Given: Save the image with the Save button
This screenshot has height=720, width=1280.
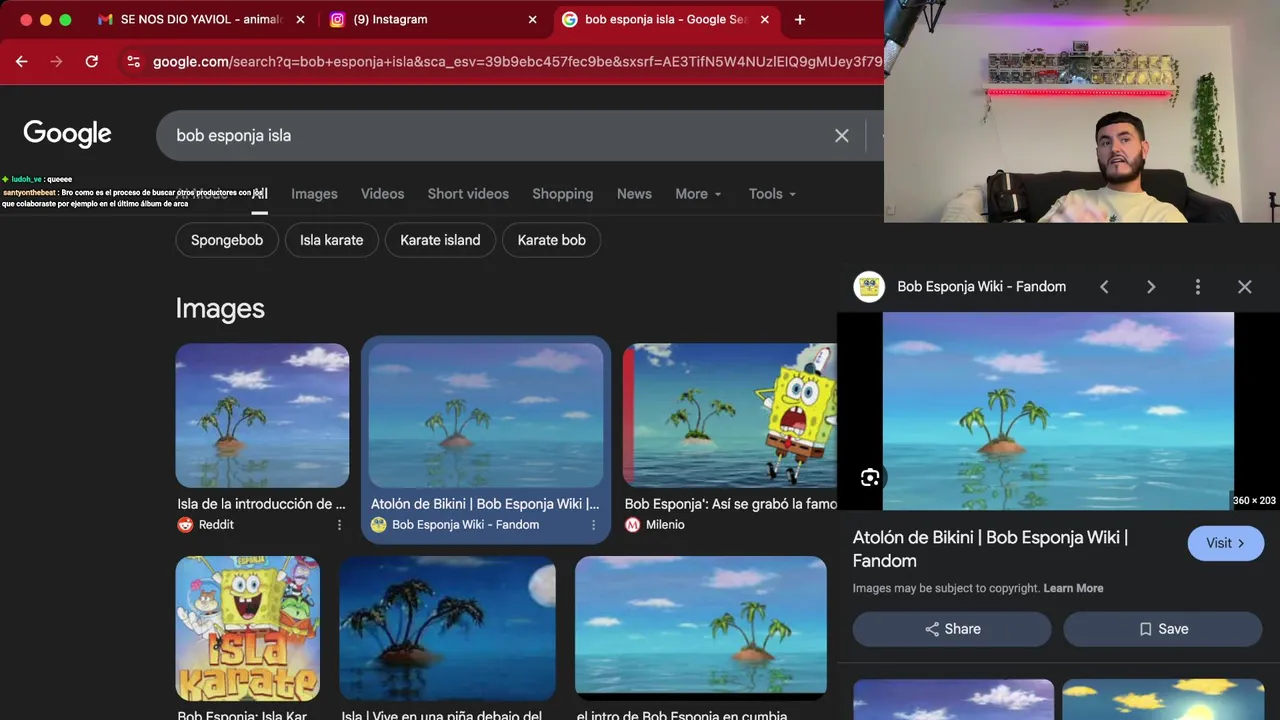Looking at the screenshot, I should click(1163, 629).
